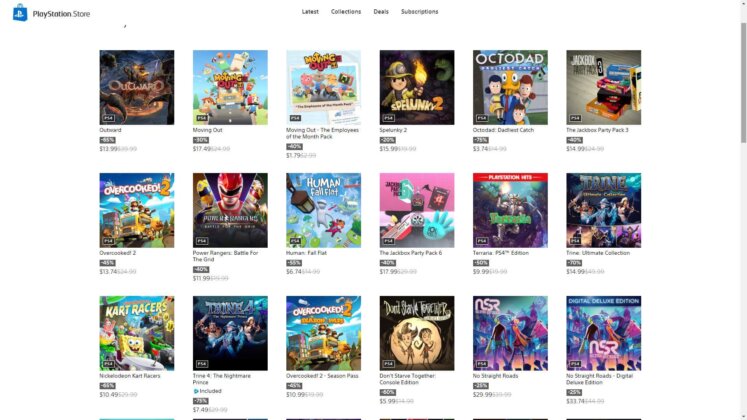Click Trine: Ultimate Collection title link
The height and width of the screenshot is (420, 747).
[598, 253]
